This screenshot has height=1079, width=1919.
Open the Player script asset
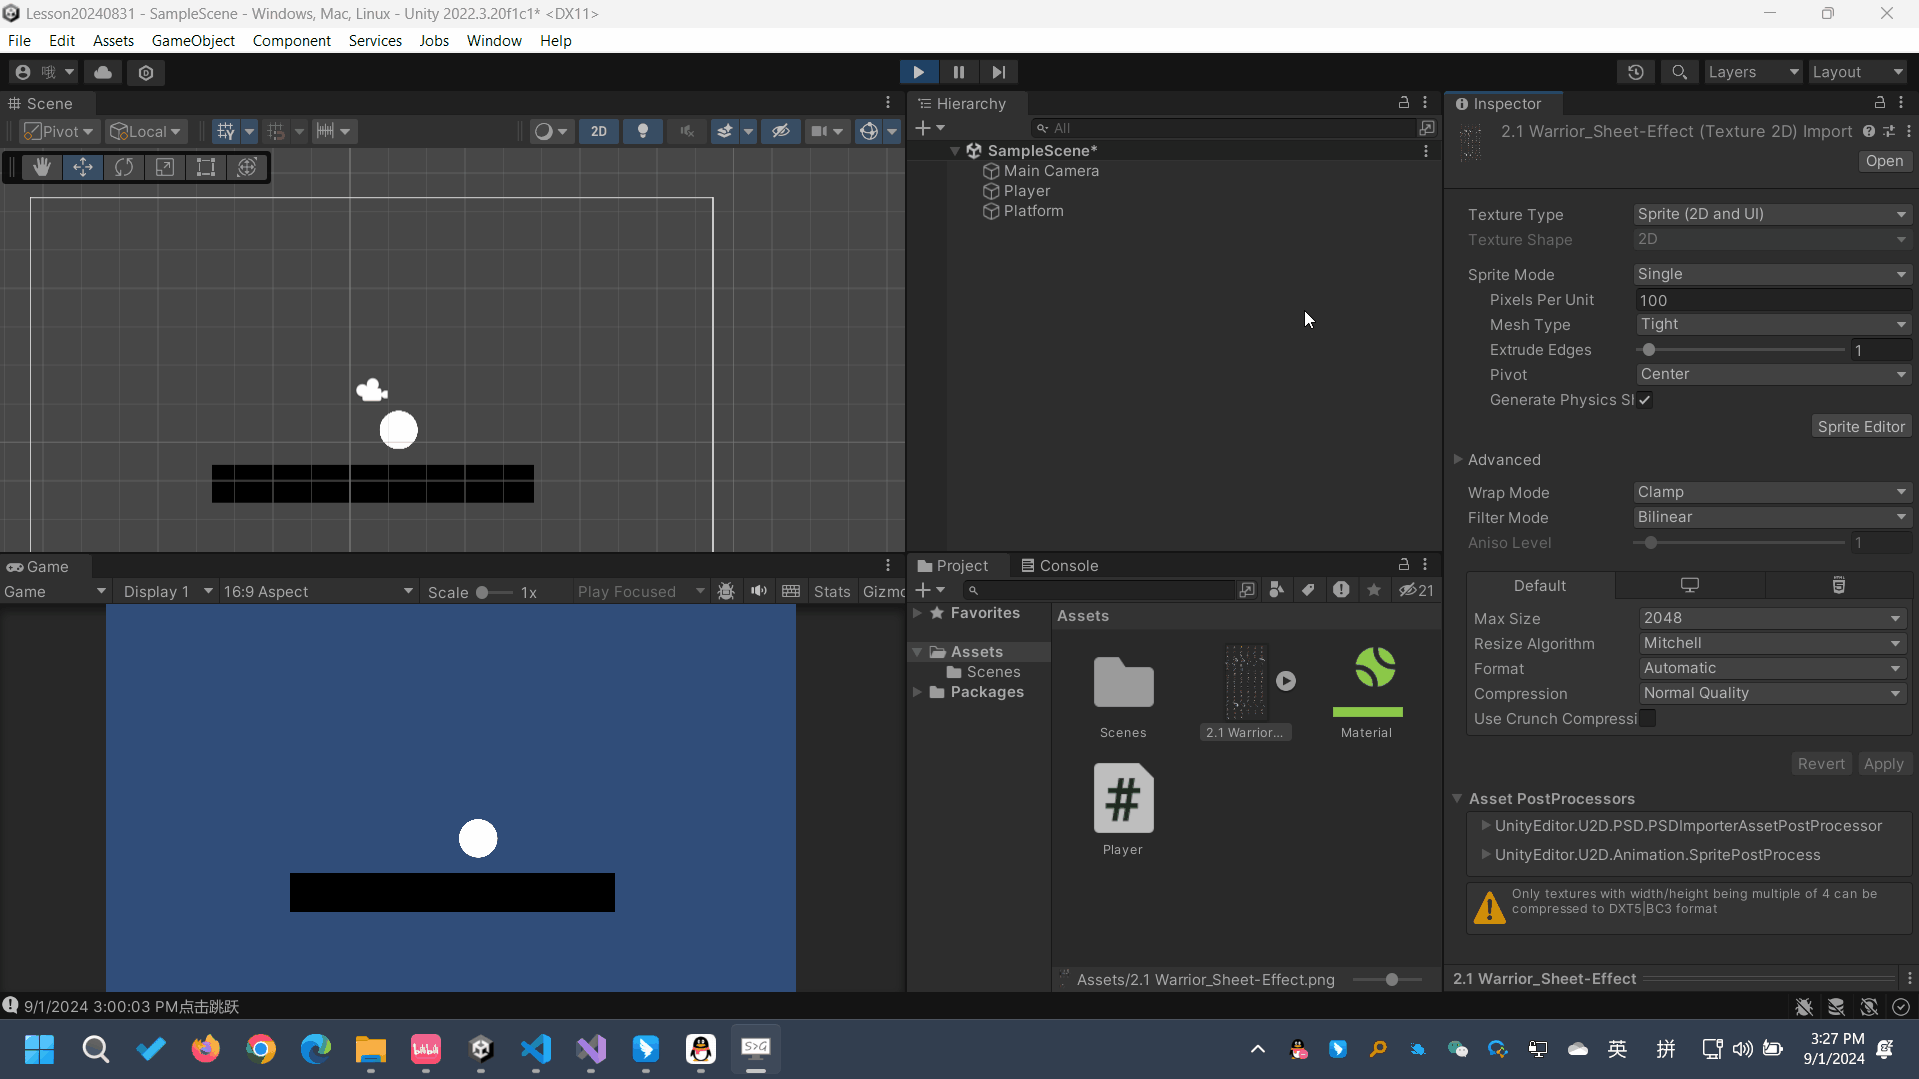click(x=1122, y=799)
